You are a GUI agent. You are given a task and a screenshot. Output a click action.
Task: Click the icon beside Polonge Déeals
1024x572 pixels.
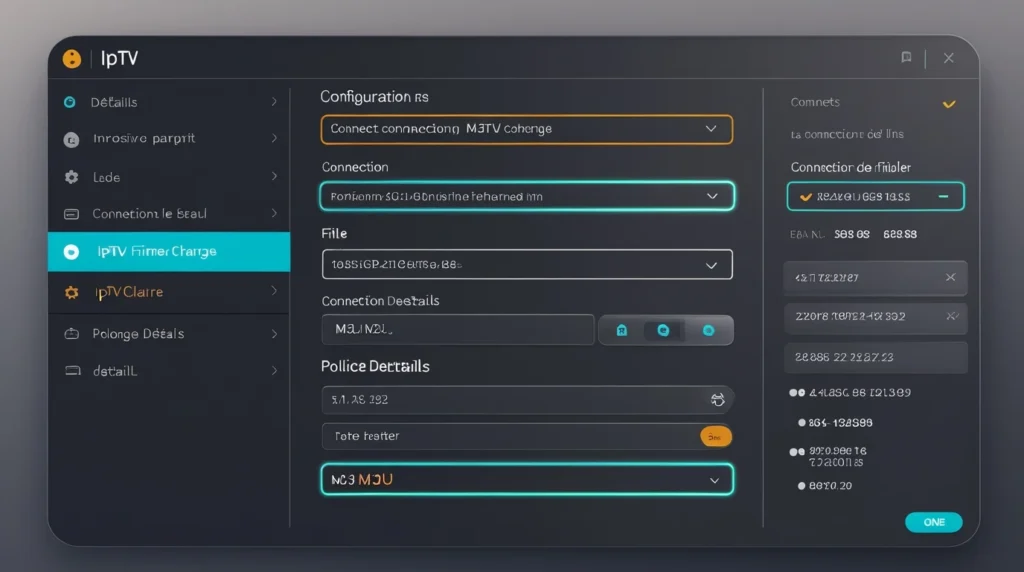tap(71, 334)
